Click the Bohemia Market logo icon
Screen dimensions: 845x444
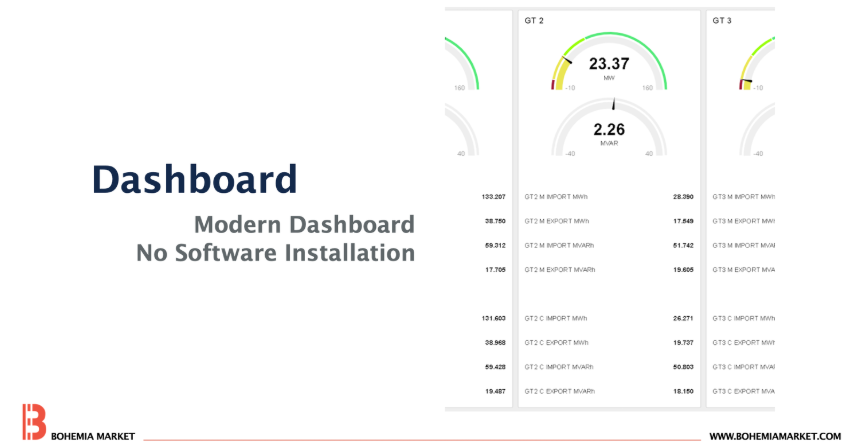pyautogui.click(x=33, y=421)
